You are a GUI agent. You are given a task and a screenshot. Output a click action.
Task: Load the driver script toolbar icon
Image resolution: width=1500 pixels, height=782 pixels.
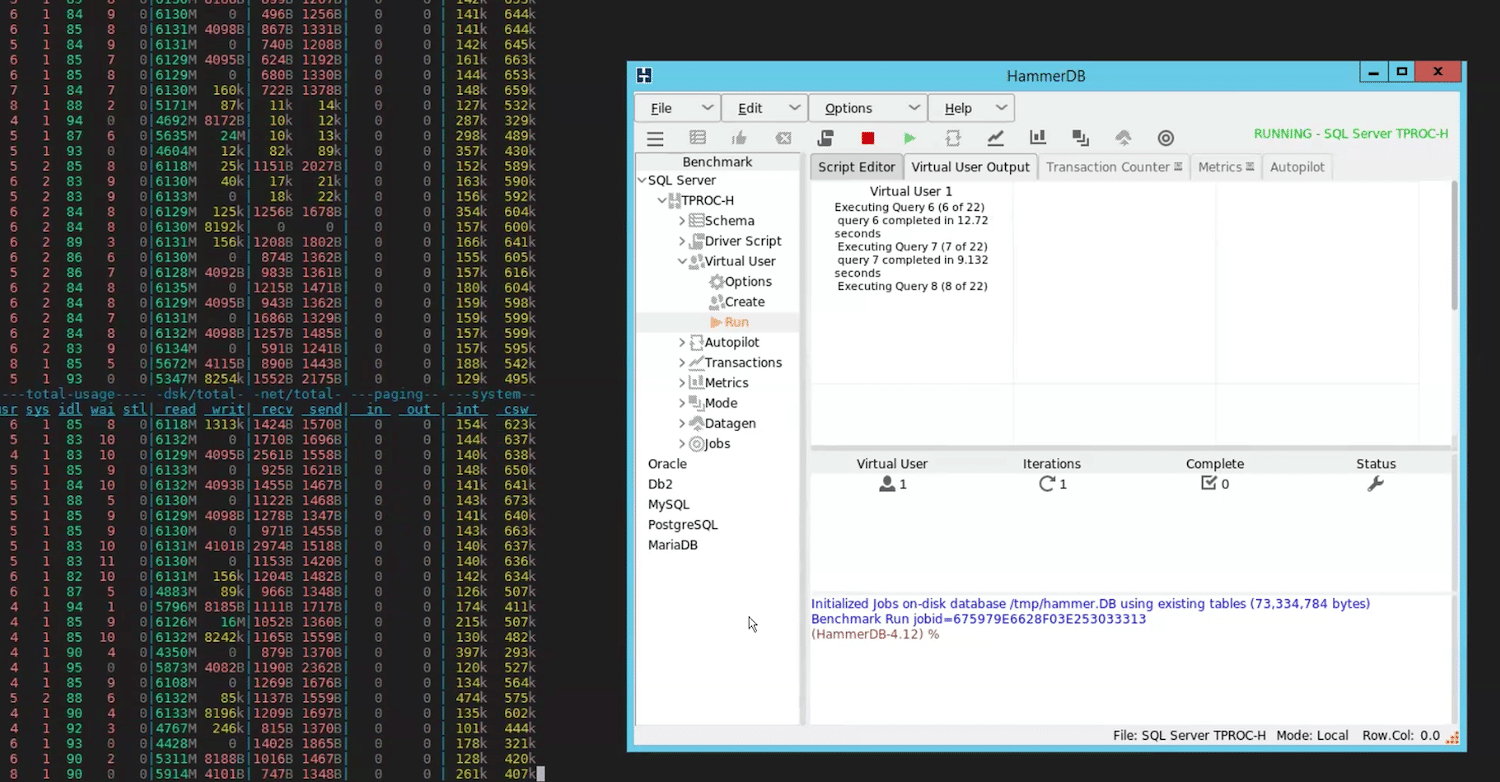point(825,138)
